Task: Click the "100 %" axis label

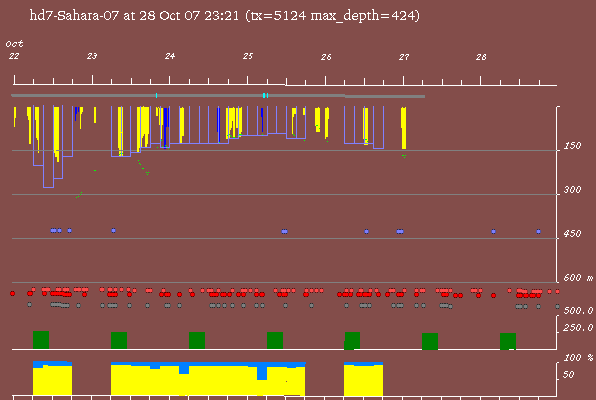Action: tap(578, 358)
